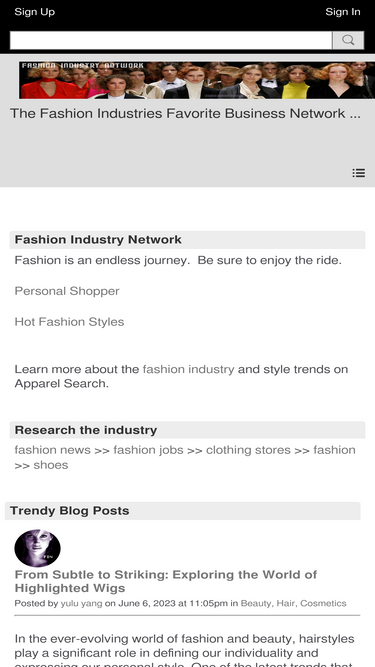The height and width of the screenshot is (667, 375).
Task: Open the Sign Up link
Action: [x=34, y=12]
